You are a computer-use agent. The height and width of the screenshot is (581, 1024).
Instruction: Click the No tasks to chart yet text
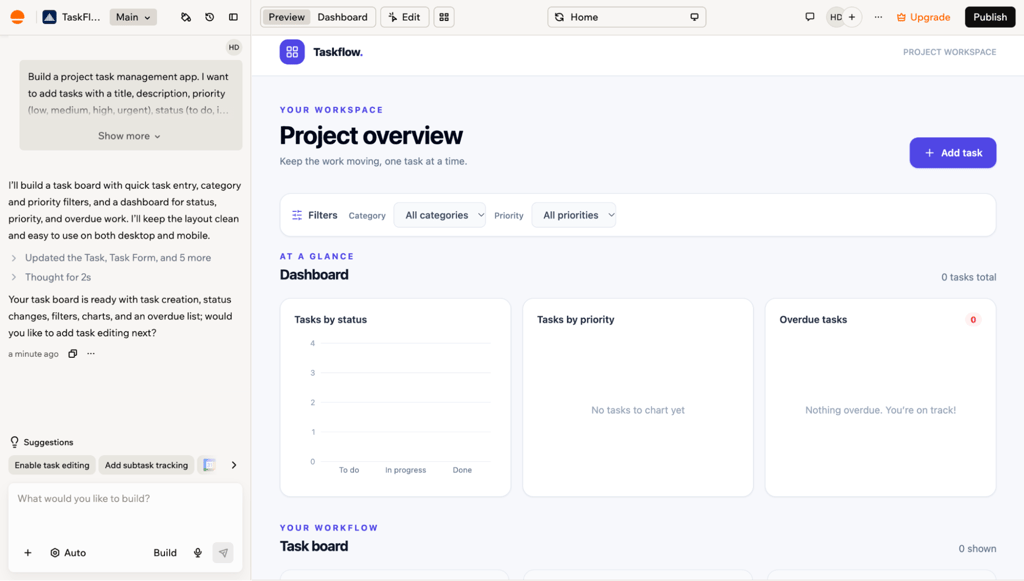pos(638,410)
